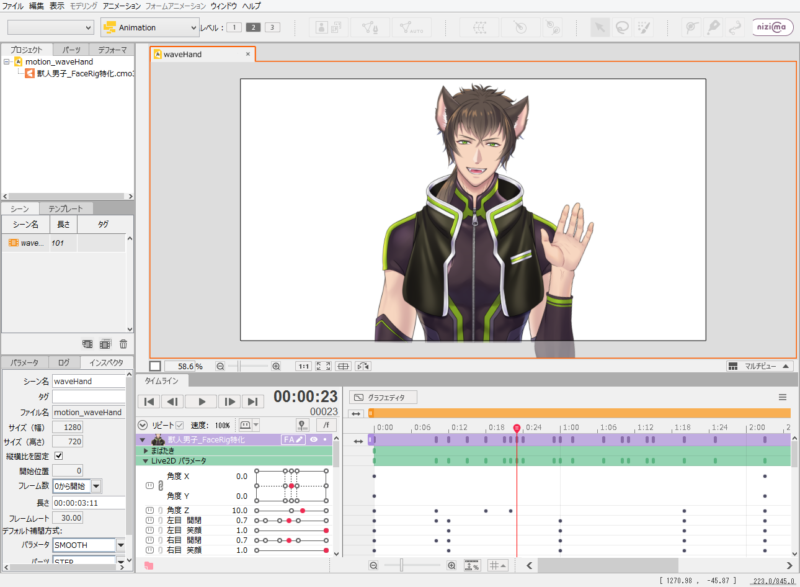This screenshot has width=800, height=587.
Task: Toggle keyframe icon for 左目 開閉
Action: (x=149, y=521)
